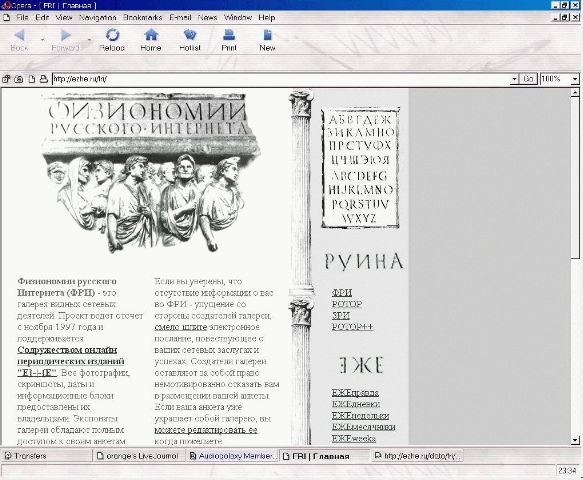Viewport: 583px width, 480px height.
Task: Restore the inner document window
Action: [x=565, y=17]
